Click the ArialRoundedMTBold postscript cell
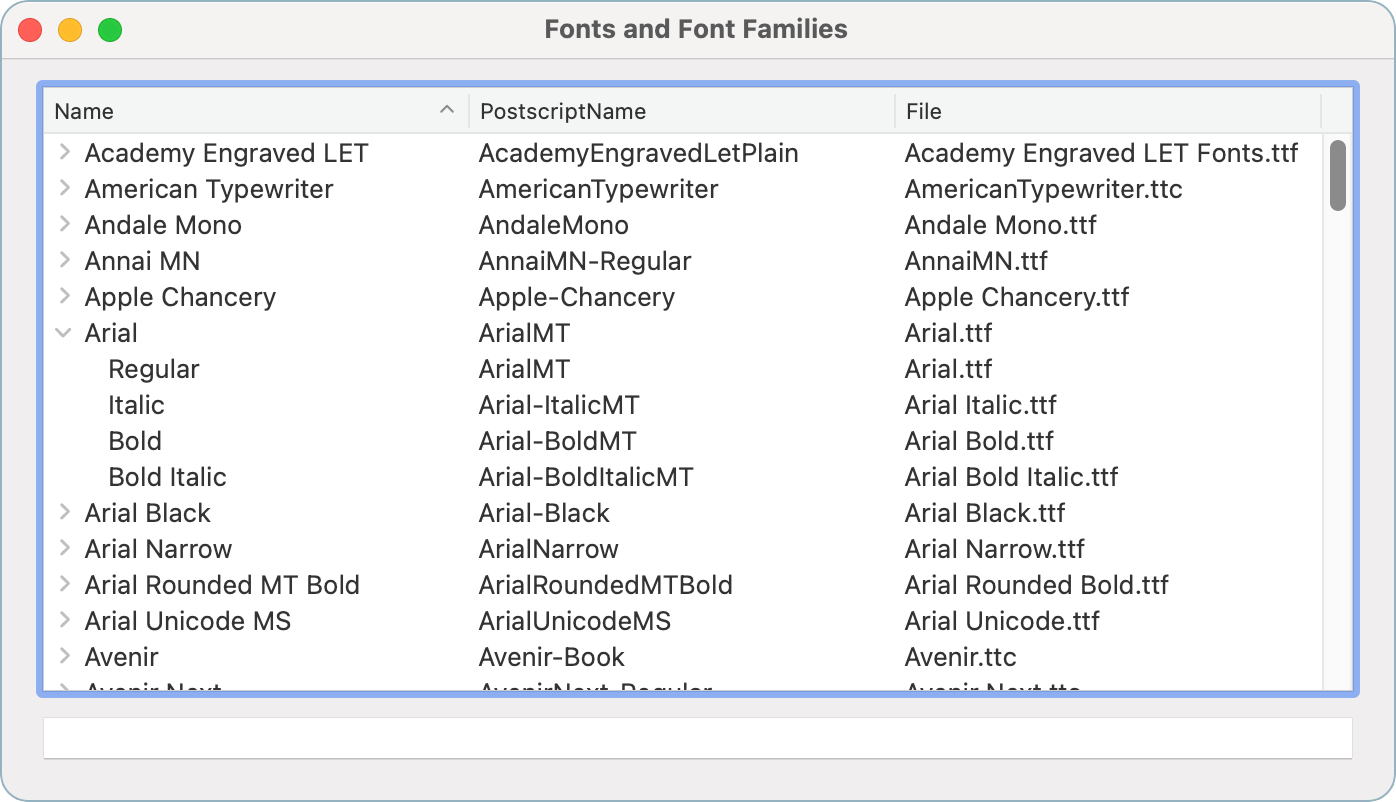Viewport: 1396px width, 802px height. [x=606, y=585]
